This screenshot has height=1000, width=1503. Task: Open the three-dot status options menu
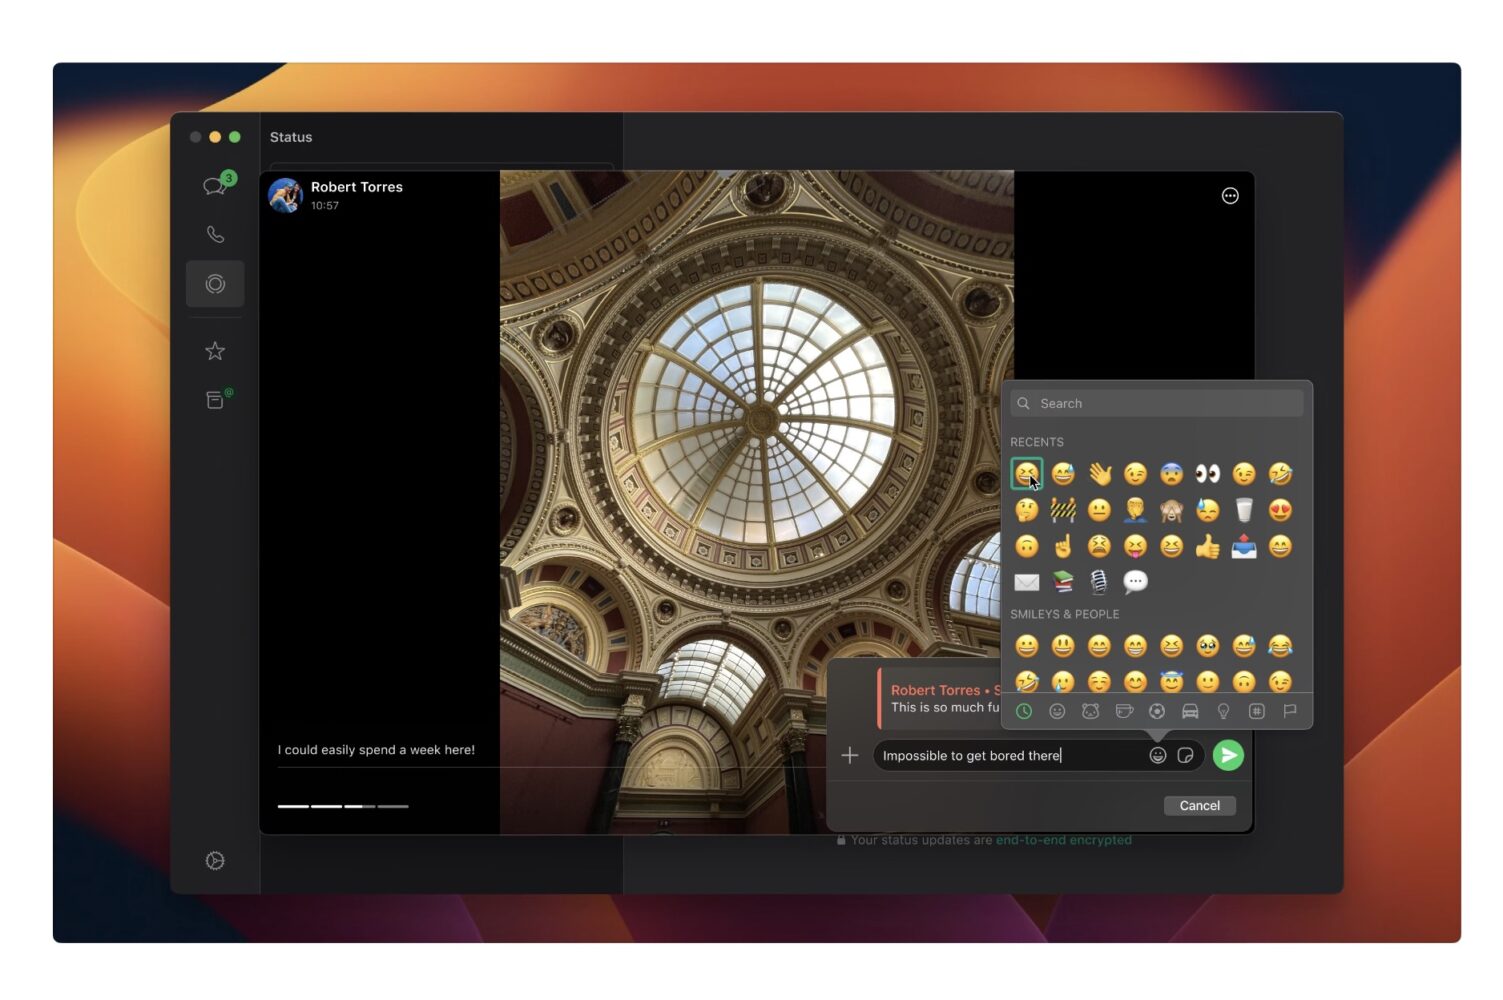[1230, 196]
